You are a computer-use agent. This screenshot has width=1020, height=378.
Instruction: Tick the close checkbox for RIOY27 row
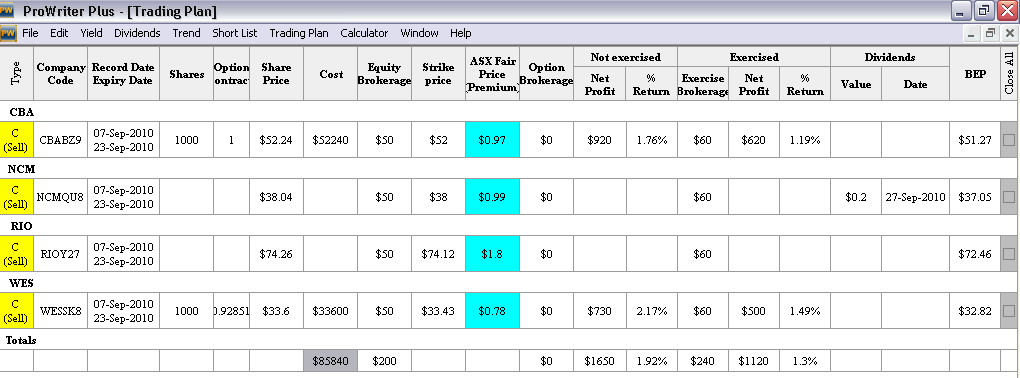pos(1009,254)
